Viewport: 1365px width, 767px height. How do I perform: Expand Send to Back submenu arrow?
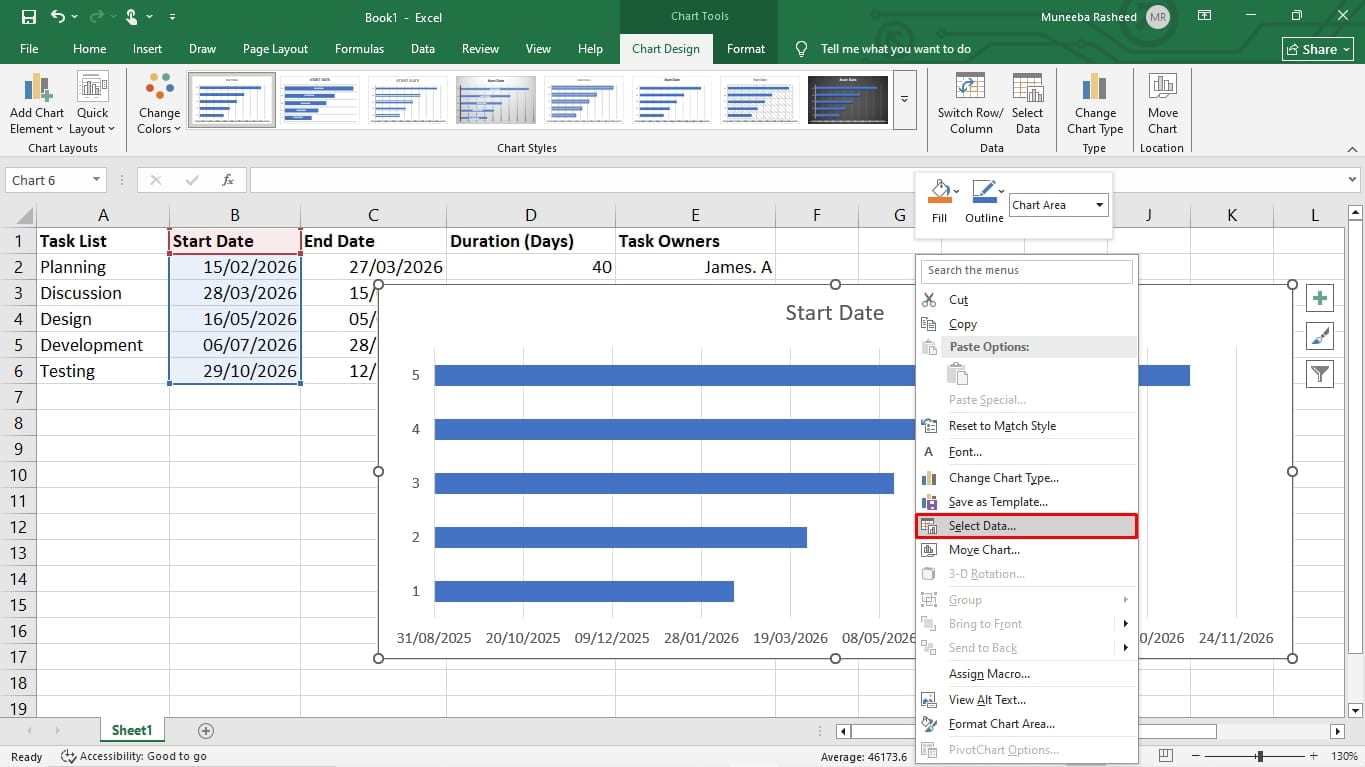point(1125,648)
